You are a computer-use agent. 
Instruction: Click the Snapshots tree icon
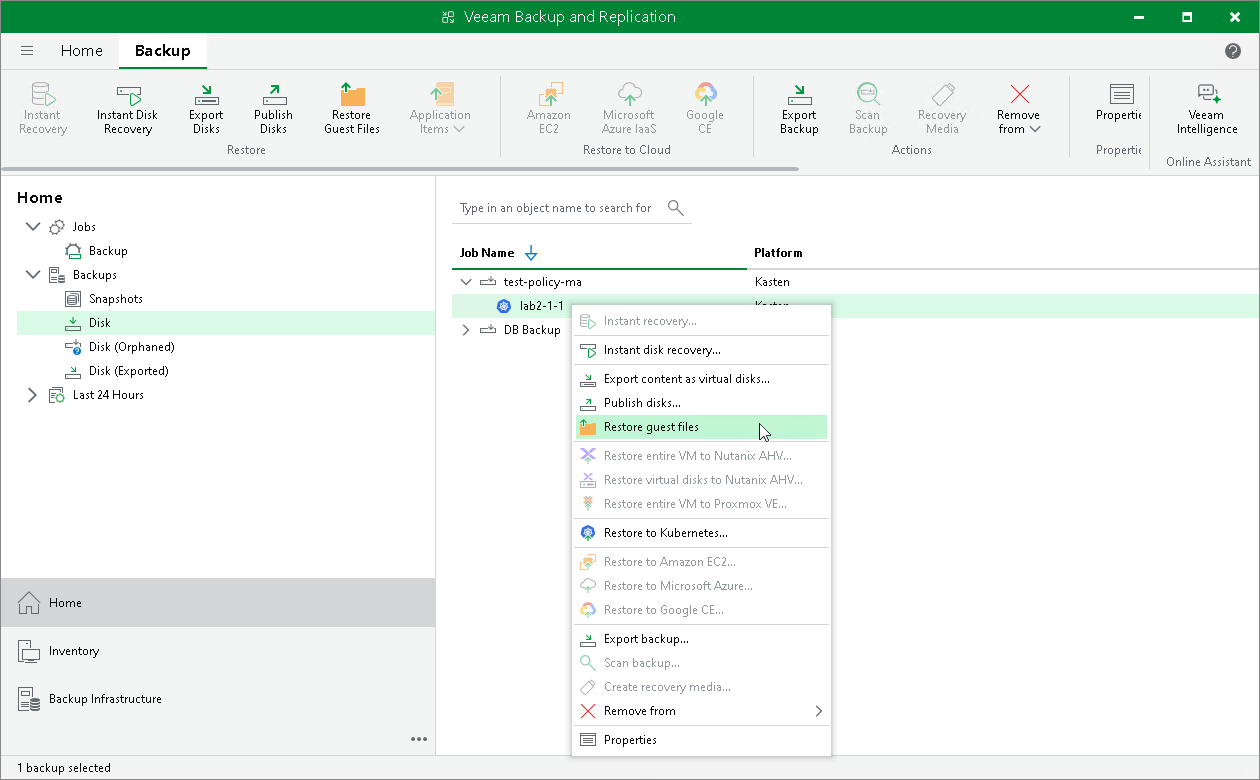(x=72, y=299)
